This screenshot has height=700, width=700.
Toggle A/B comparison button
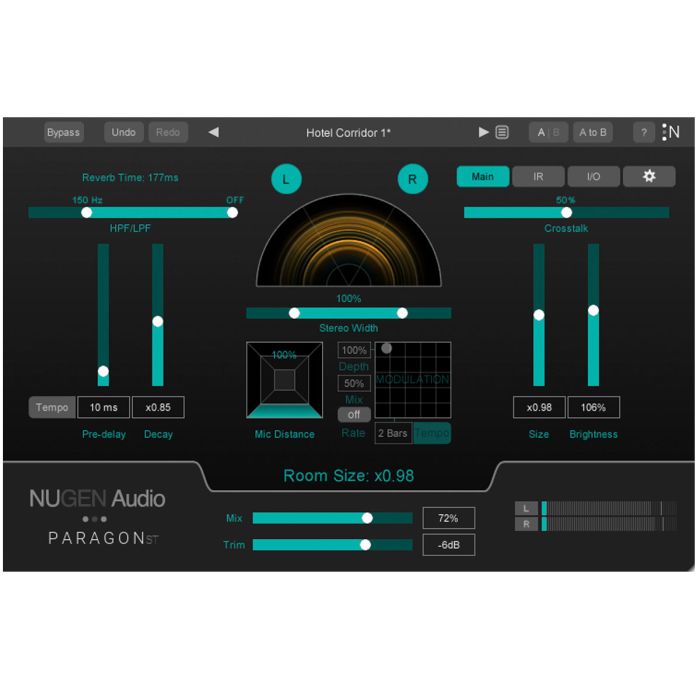[548, 133]
